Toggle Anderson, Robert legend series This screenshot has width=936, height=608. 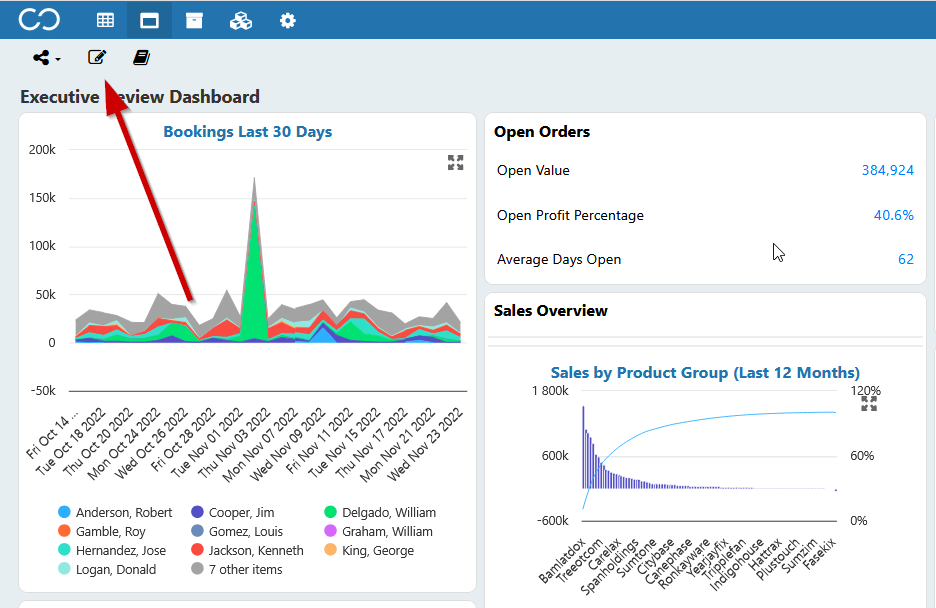115,513
